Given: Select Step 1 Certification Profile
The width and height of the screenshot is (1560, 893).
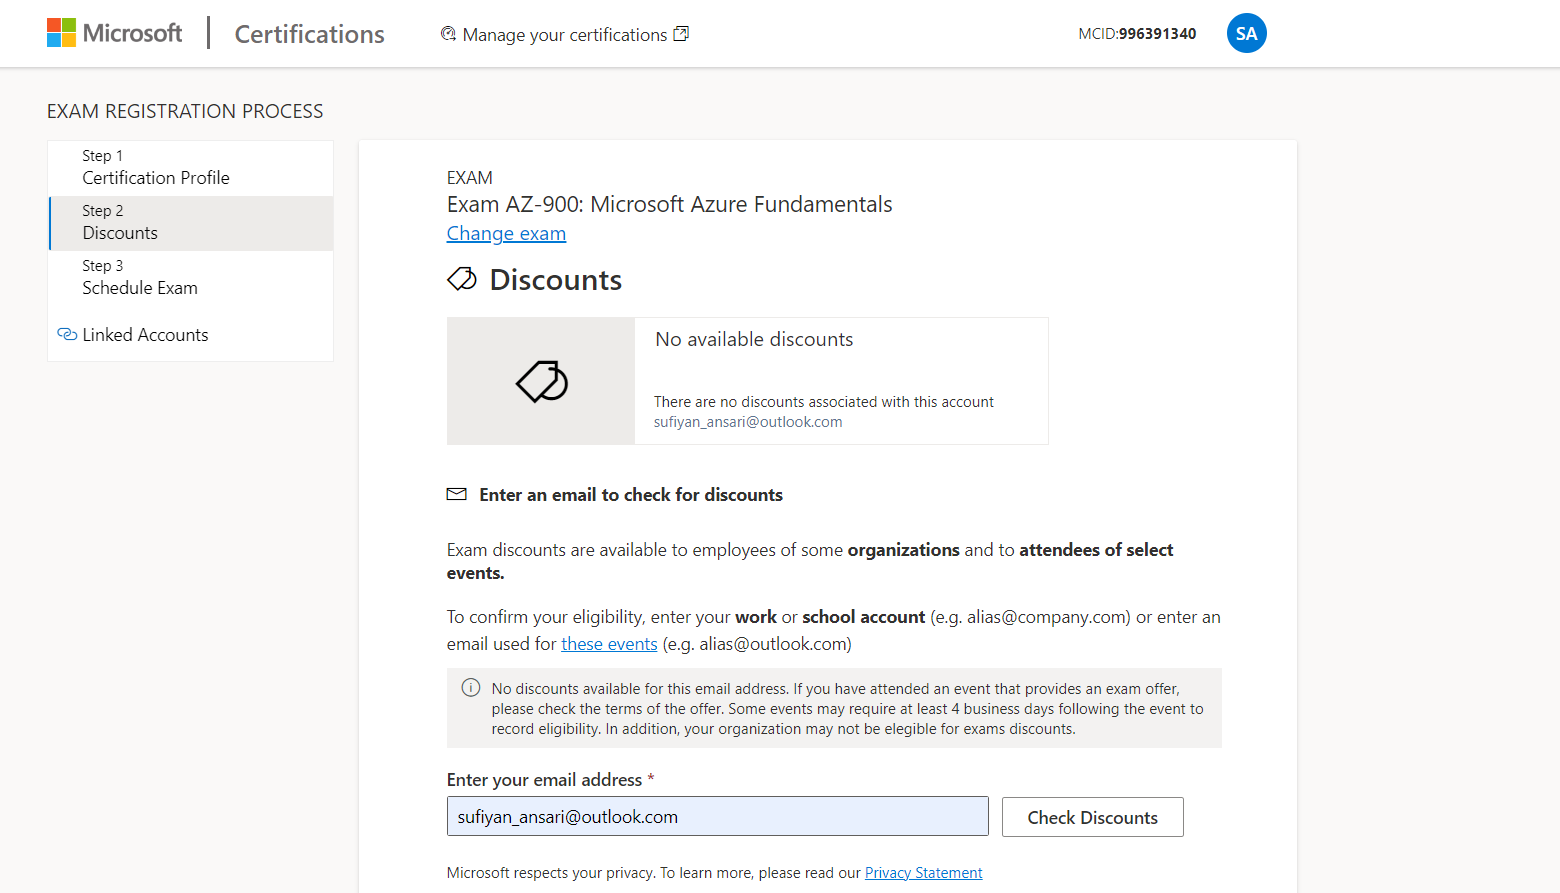Looking at the screenshot, I should pos(155,167).
